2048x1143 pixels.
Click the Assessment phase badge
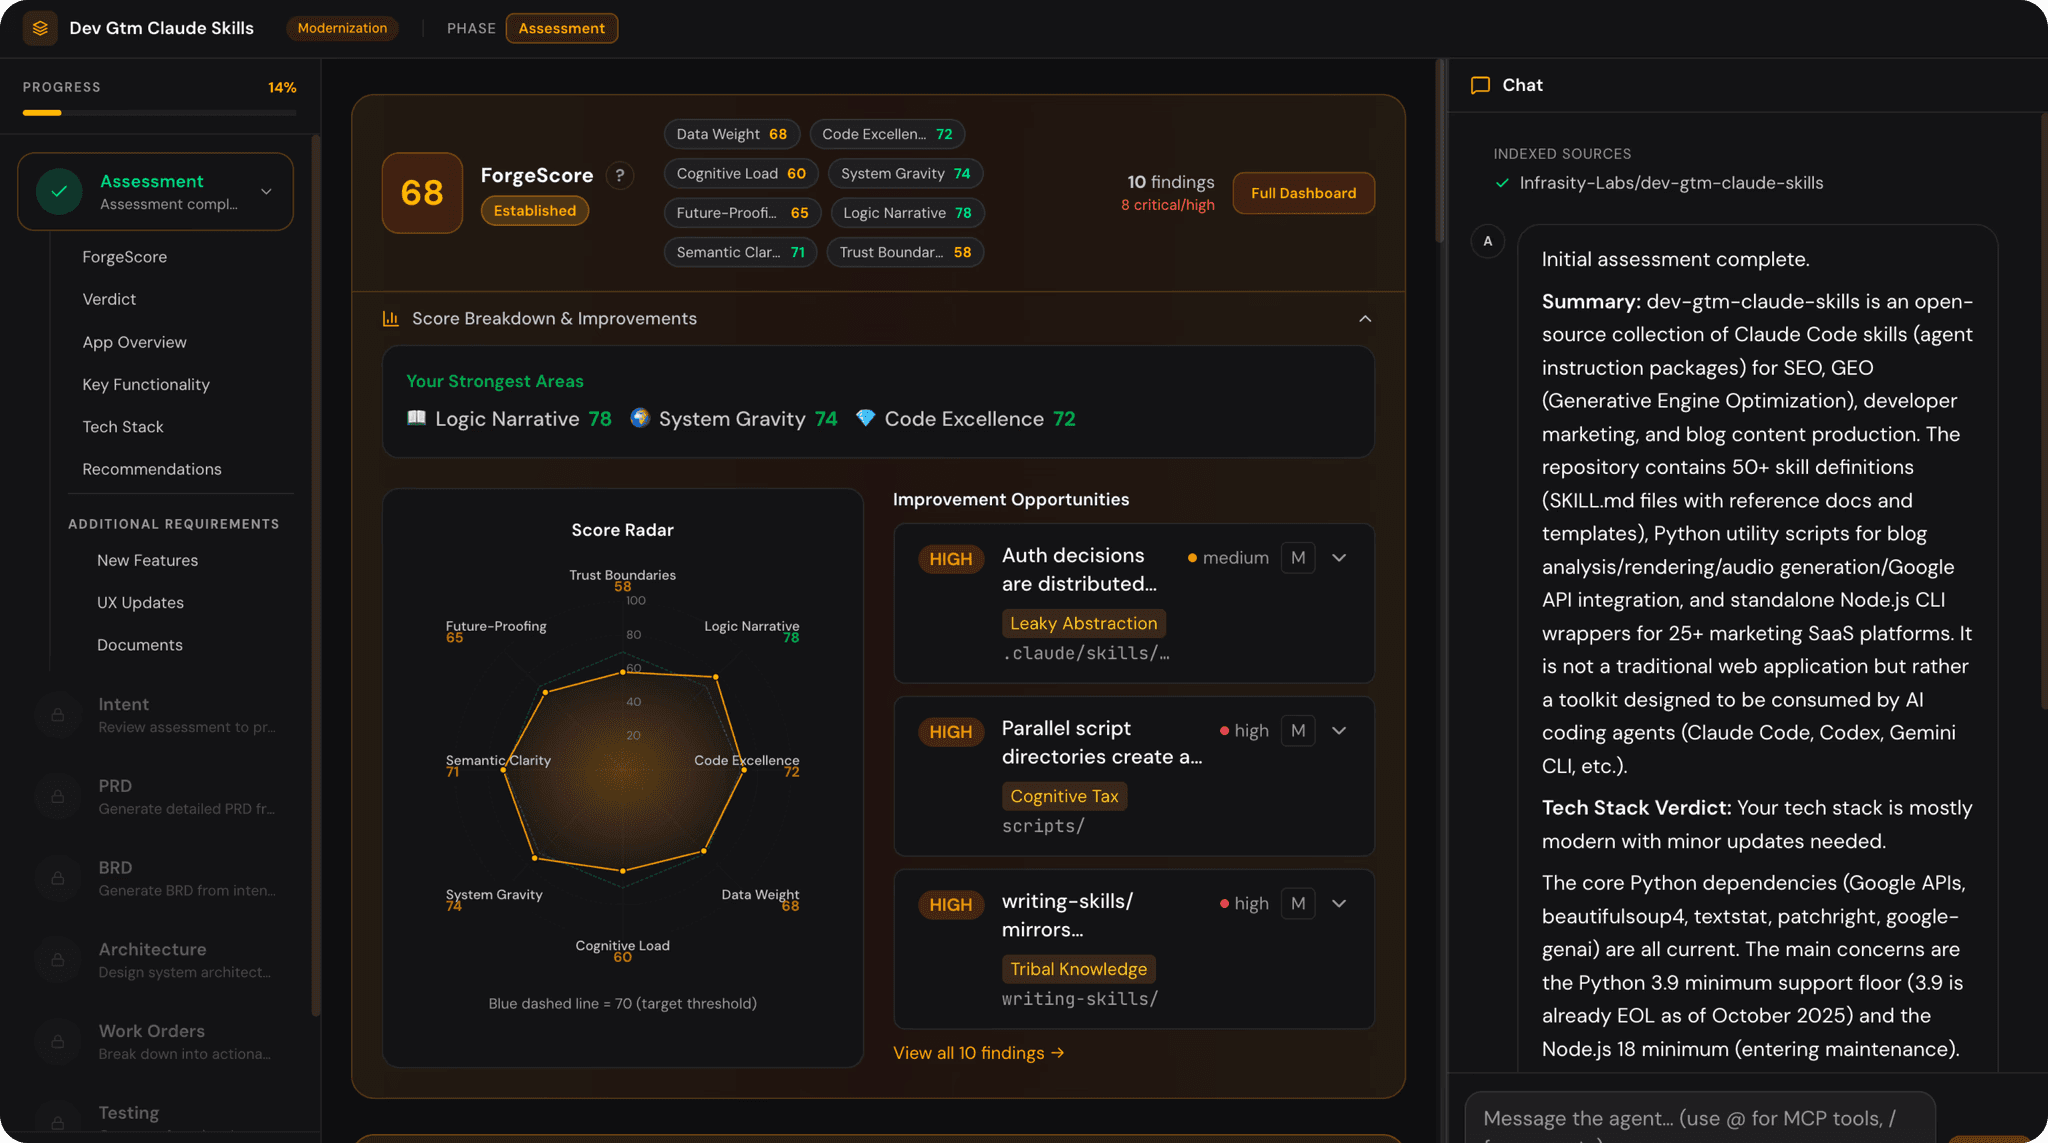coord(561,28)
